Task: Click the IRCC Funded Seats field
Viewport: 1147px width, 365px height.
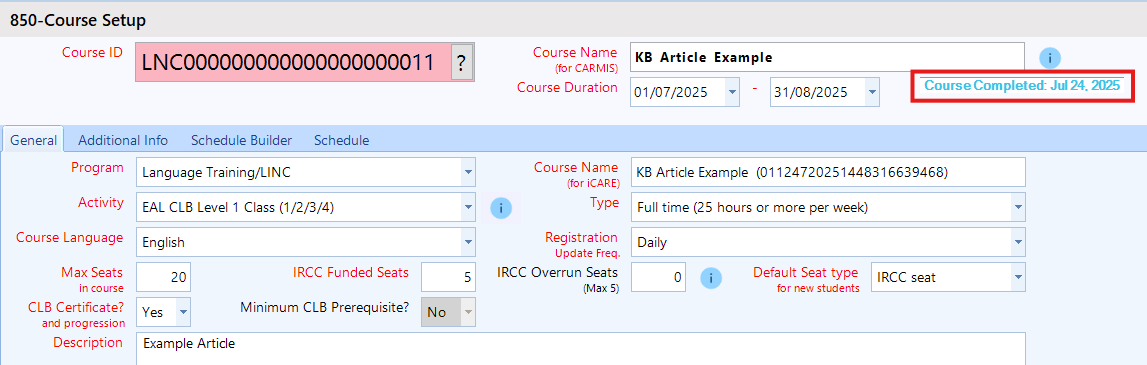Action: point(448,277)
